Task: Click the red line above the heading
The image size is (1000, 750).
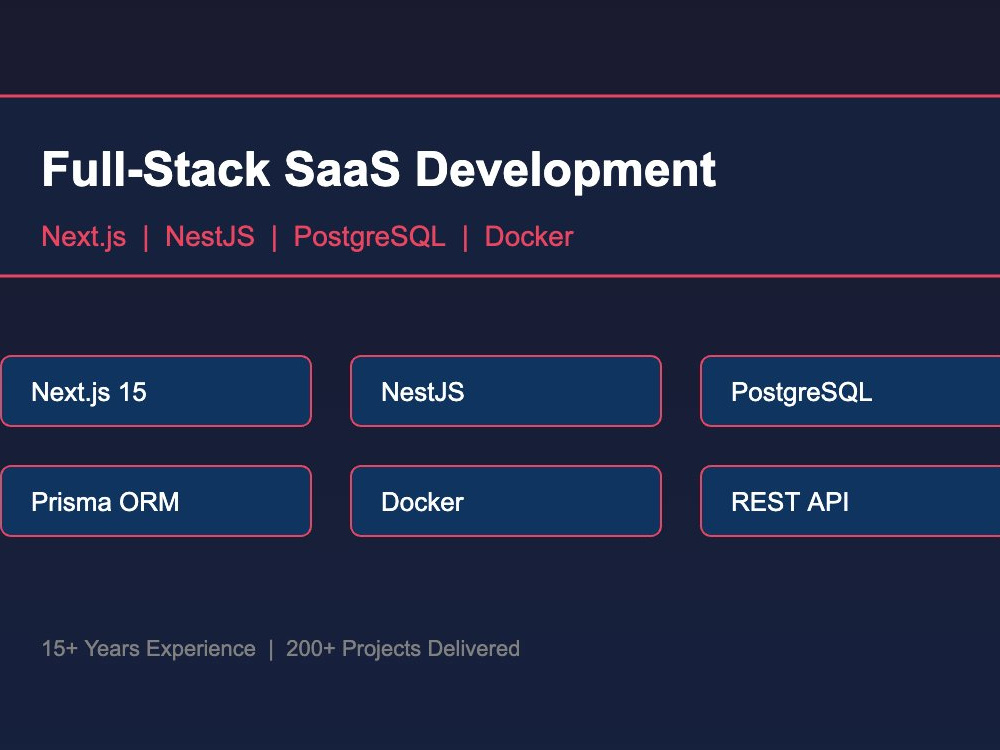Action: [500, 96]
